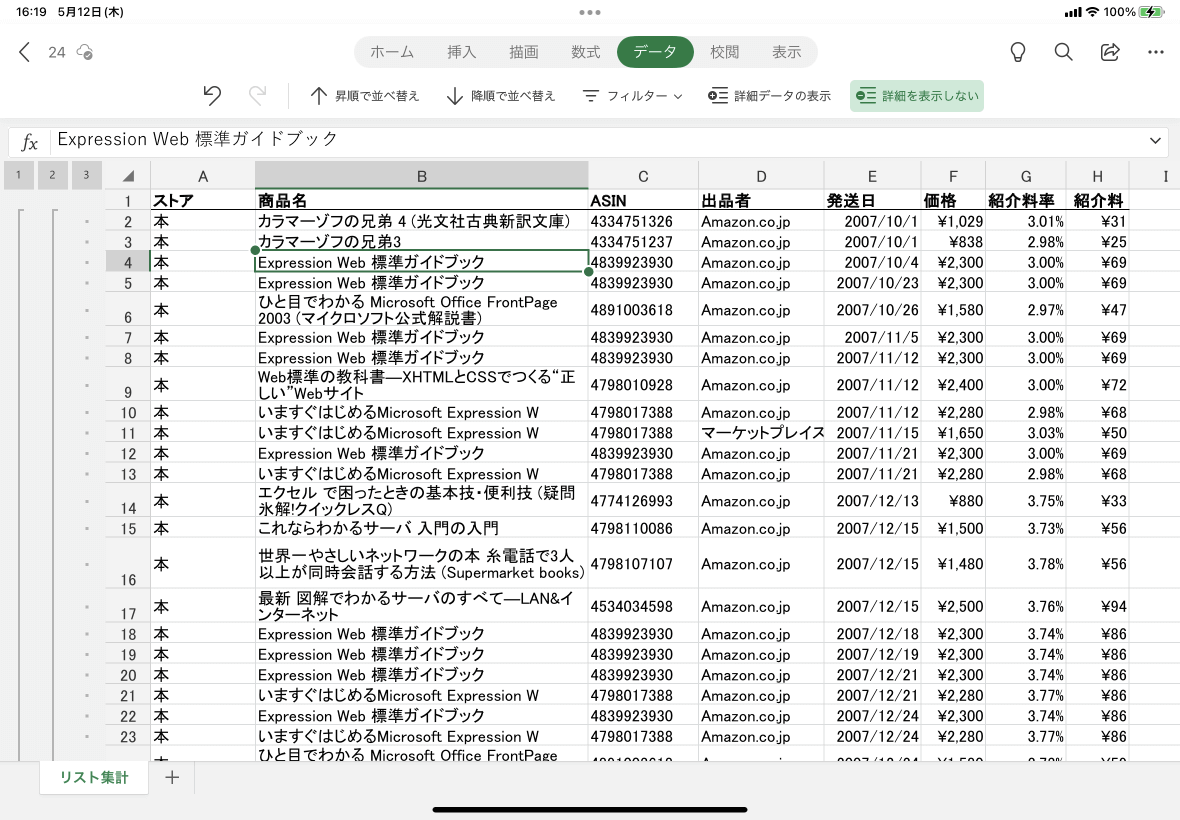Switch to the ホーム tab
The height and width of the screenshot is (820, 1180).
point(392,52)
